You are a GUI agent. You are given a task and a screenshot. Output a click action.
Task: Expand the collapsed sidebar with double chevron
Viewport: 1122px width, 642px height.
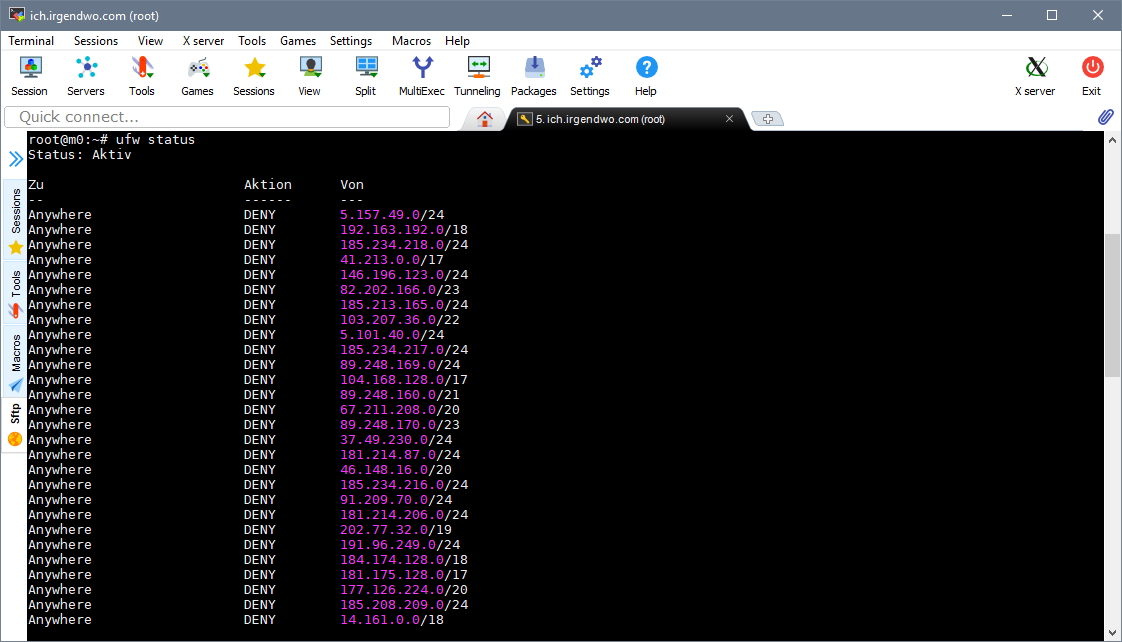16,159
